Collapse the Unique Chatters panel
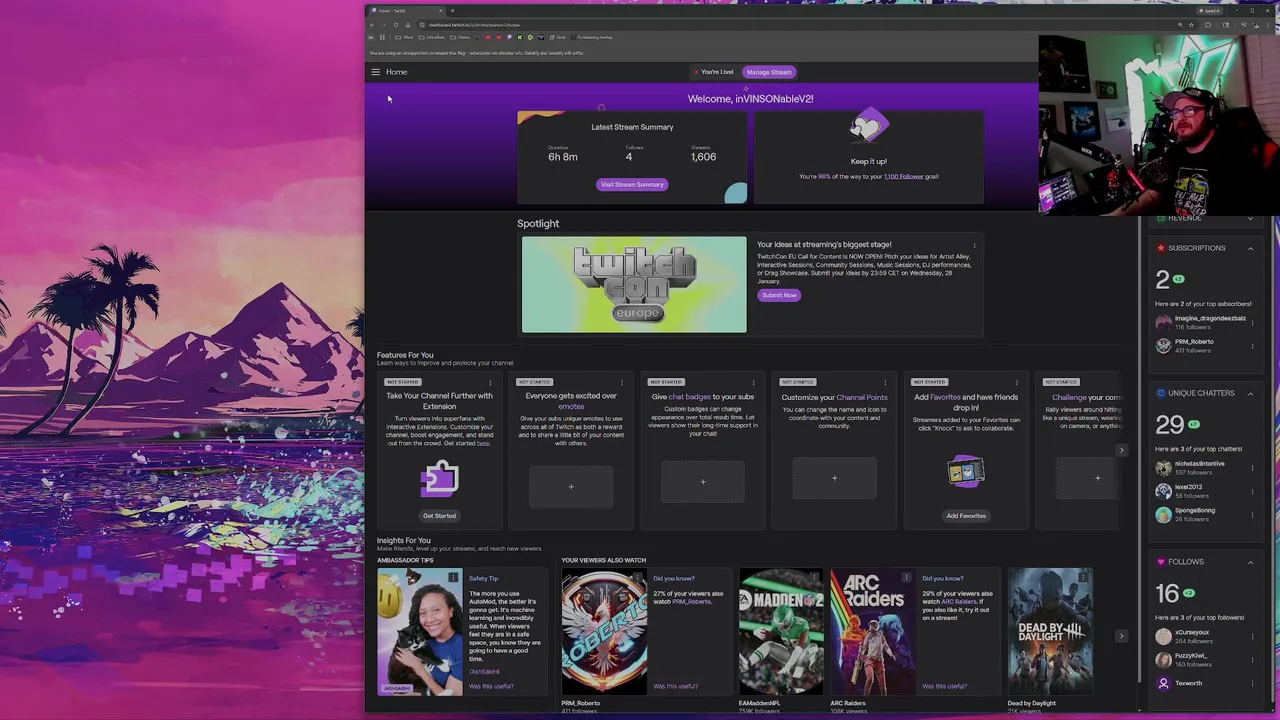Screen dimensions: 1280x720 1250,393
